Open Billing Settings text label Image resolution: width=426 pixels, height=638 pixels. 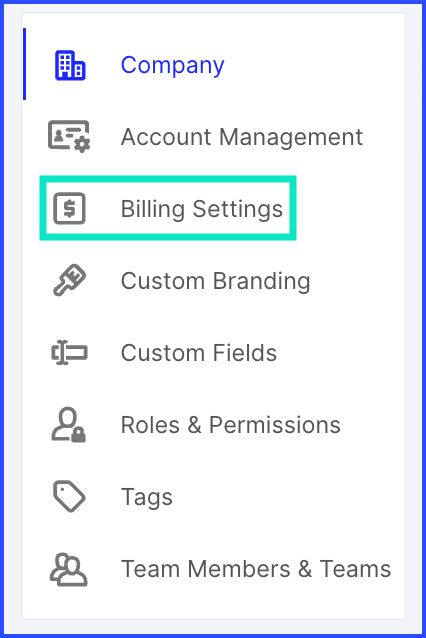(202, 209)
